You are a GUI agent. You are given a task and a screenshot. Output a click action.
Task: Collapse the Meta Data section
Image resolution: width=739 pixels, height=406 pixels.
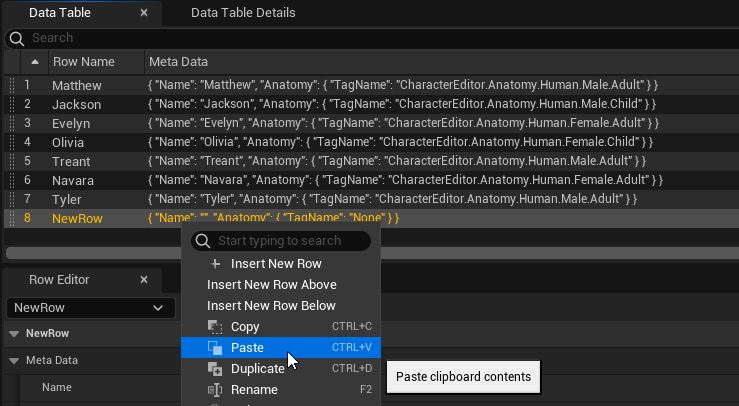click(14, 361)
